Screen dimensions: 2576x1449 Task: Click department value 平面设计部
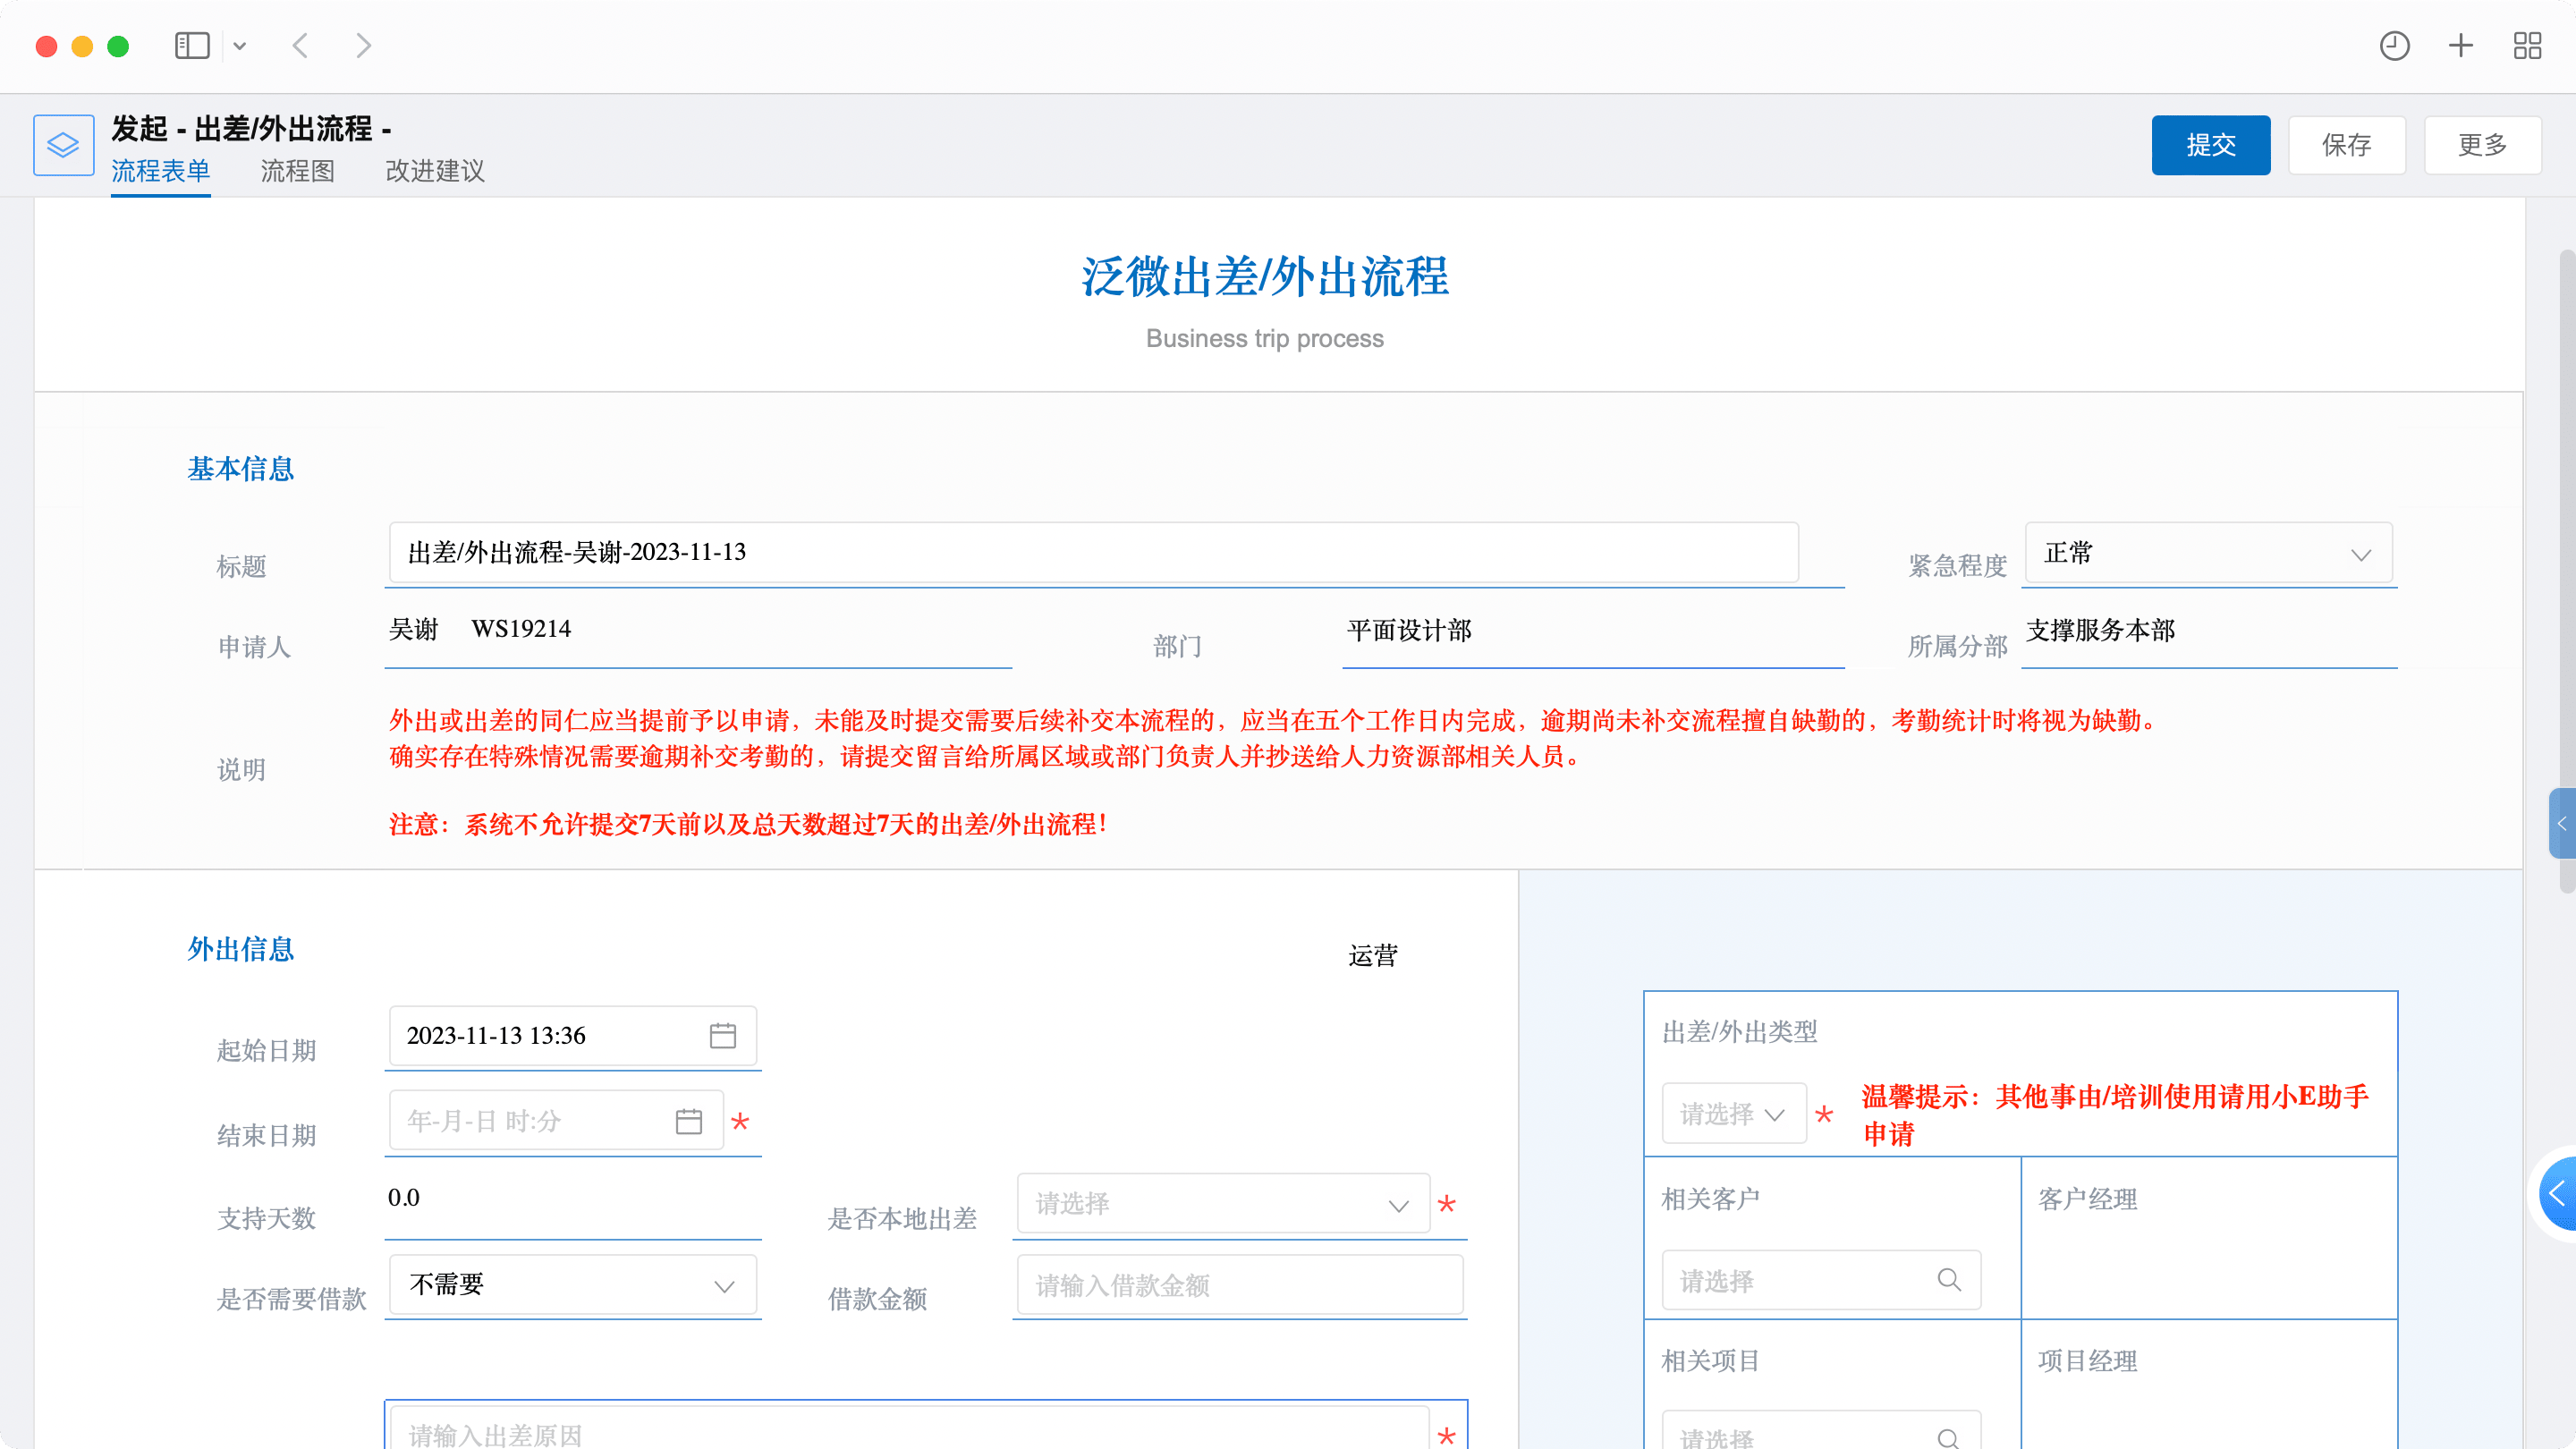pos(1409,631)
